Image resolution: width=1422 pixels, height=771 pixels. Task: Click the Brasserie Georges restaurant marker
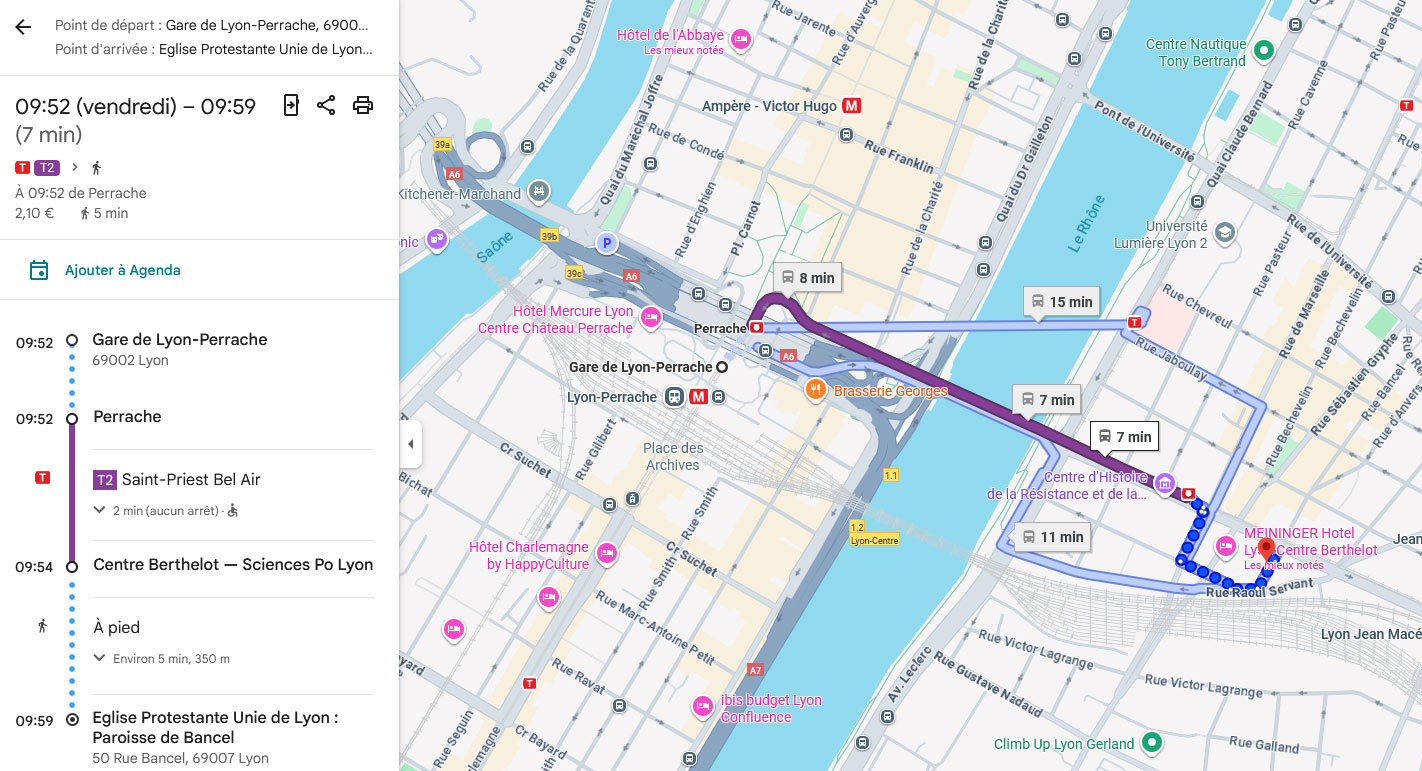point(817,390)
